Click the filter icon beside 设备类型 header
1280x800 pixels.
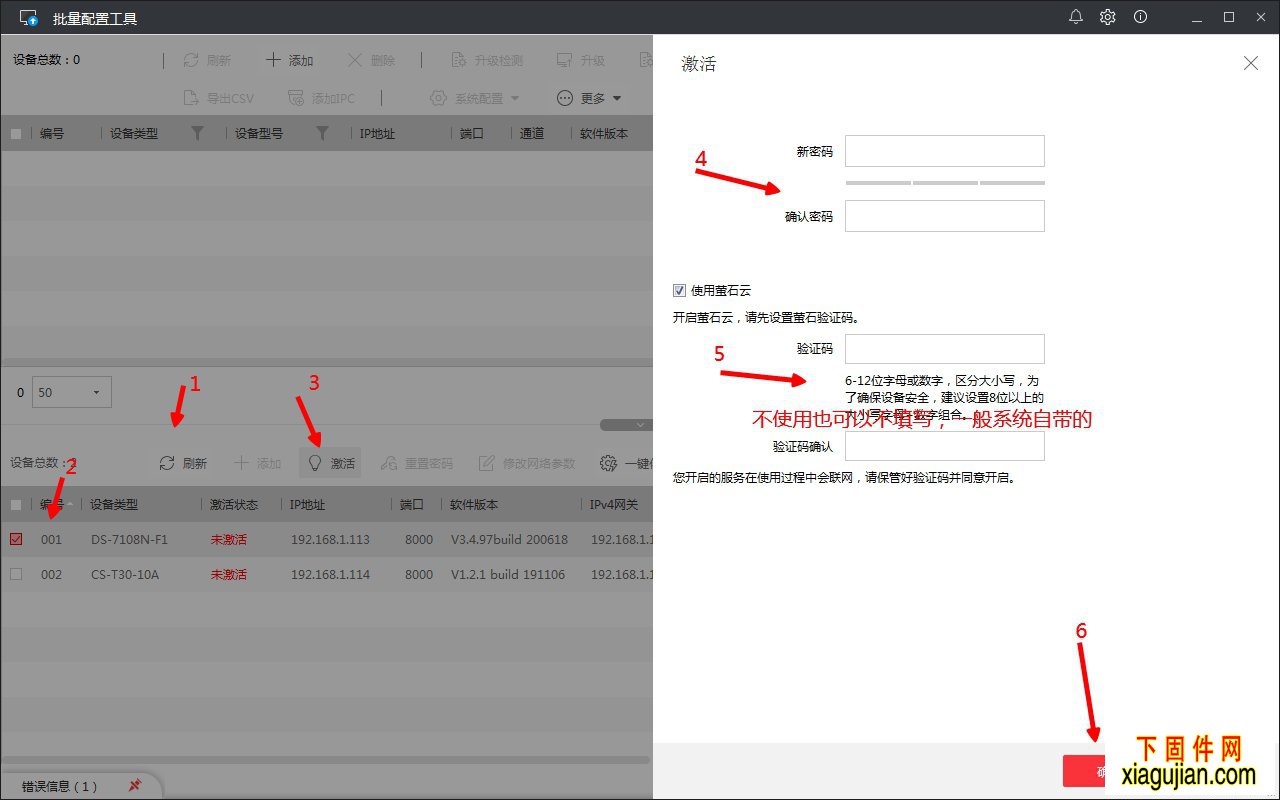pos(197,133)
